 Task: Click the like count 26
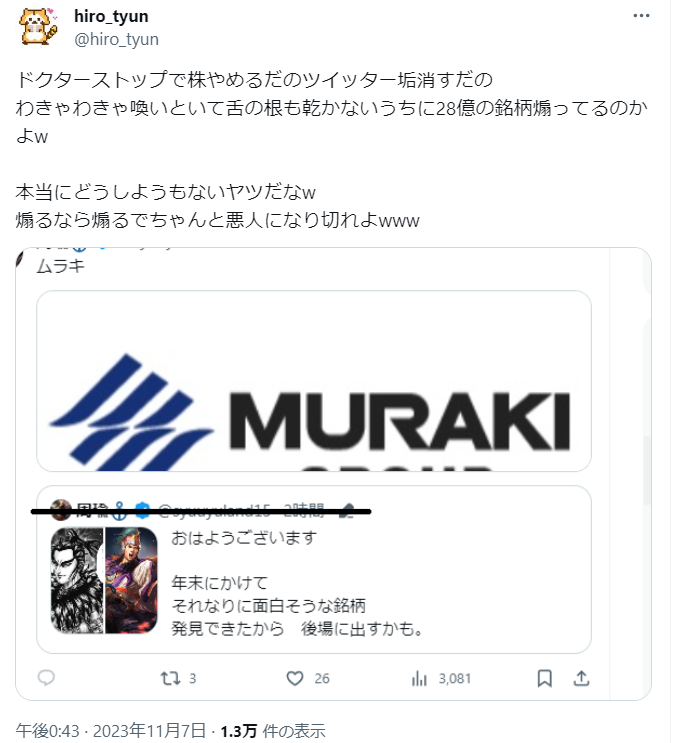pyautogui.click(x=322, y=679)
